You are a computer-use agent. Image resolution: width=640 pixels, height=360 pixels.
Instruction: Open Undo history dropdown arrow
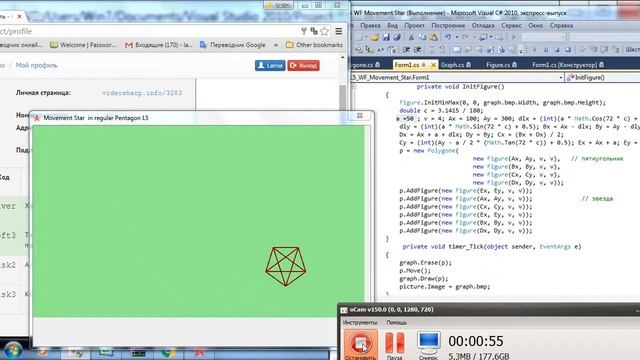456,38
